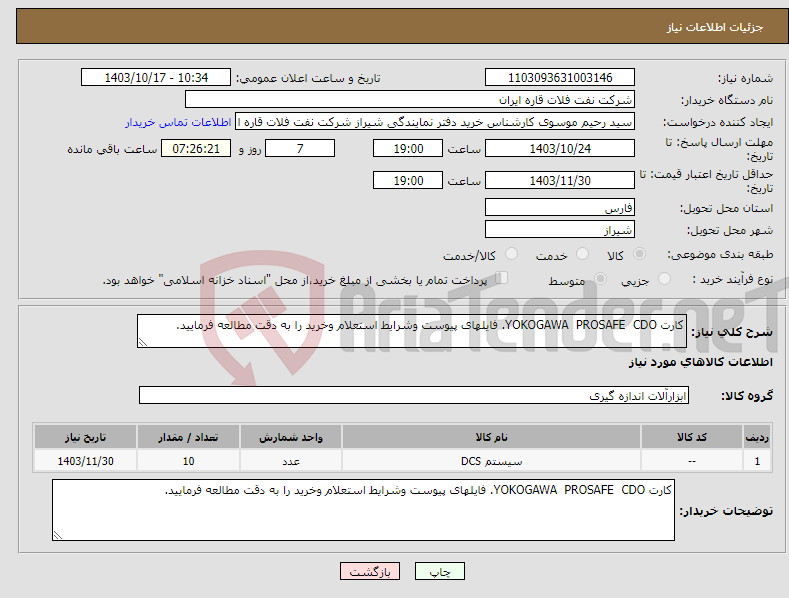Click the delivery province field فارس
The height and width of the screenshot is (598, 789).
tap(560, 207)
